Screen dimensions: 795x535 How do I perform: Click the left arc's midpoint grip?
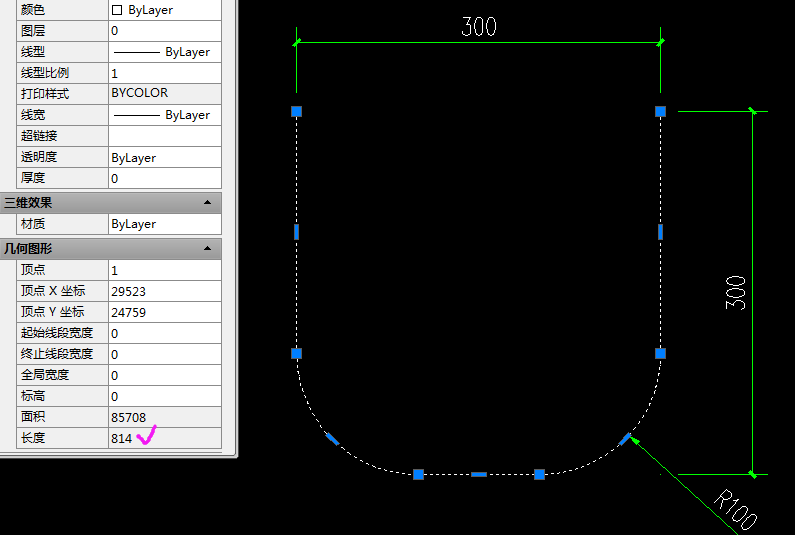[333, 439]
